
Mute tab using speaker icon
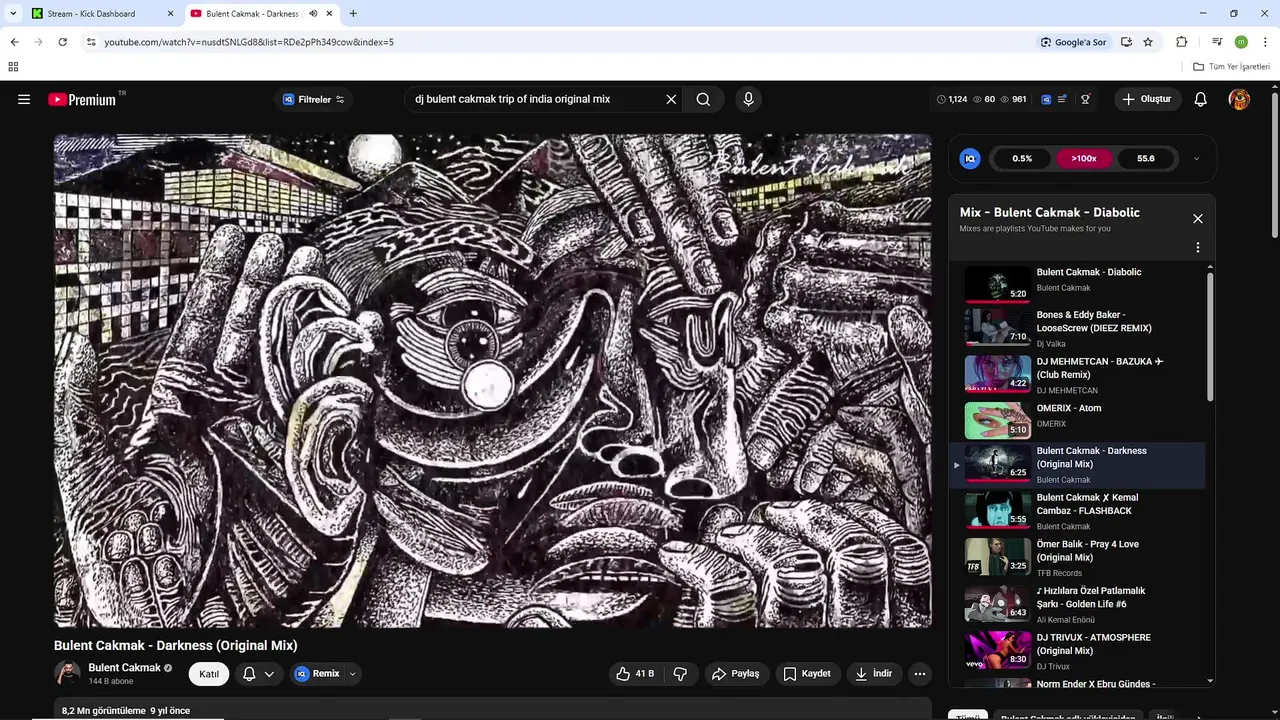coord(313,14)
